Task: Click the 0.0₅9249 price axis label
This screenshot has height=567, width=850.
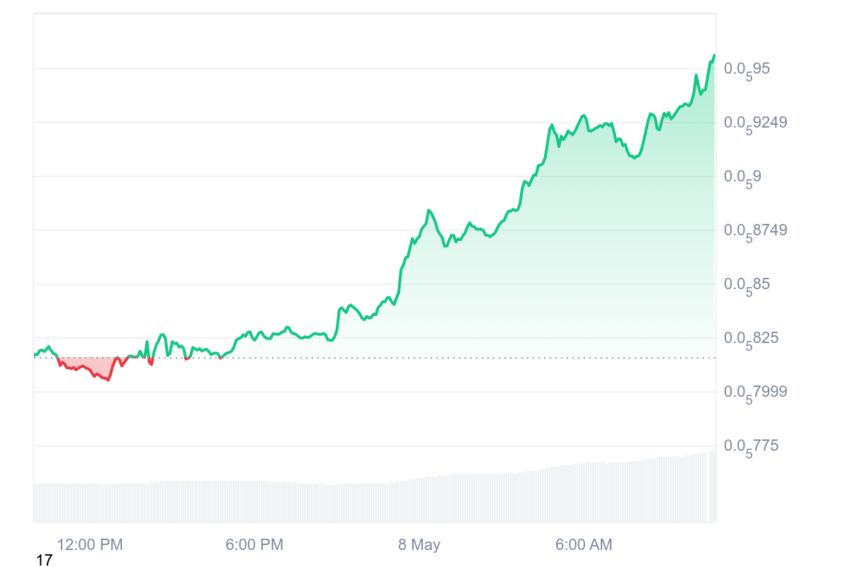Action: [755, 124]
